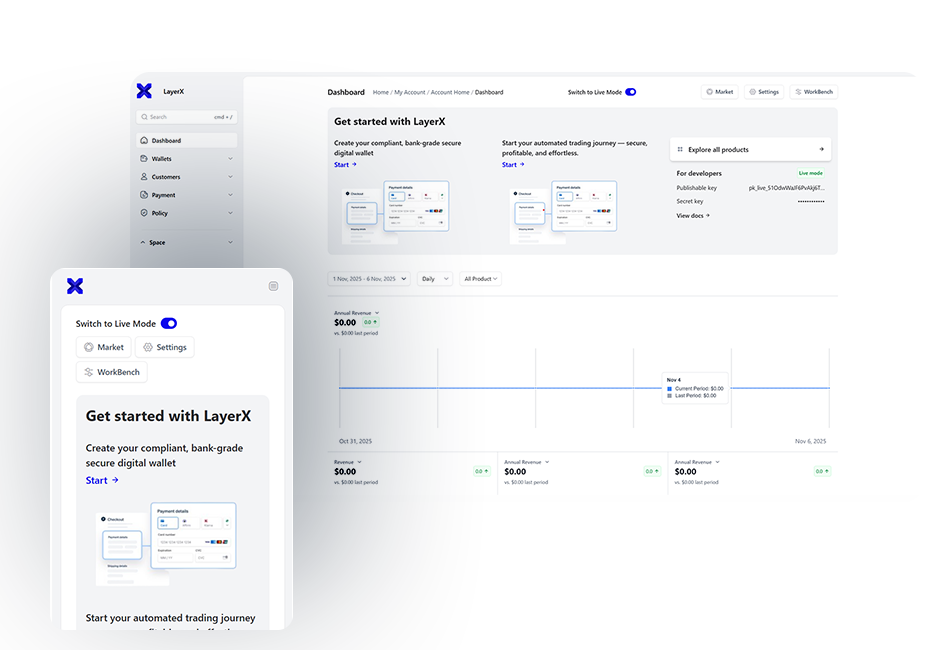Click the Account Home breadcrumb link
The width and height of the screenshot is (942, 650).
(x=450, y=92)
